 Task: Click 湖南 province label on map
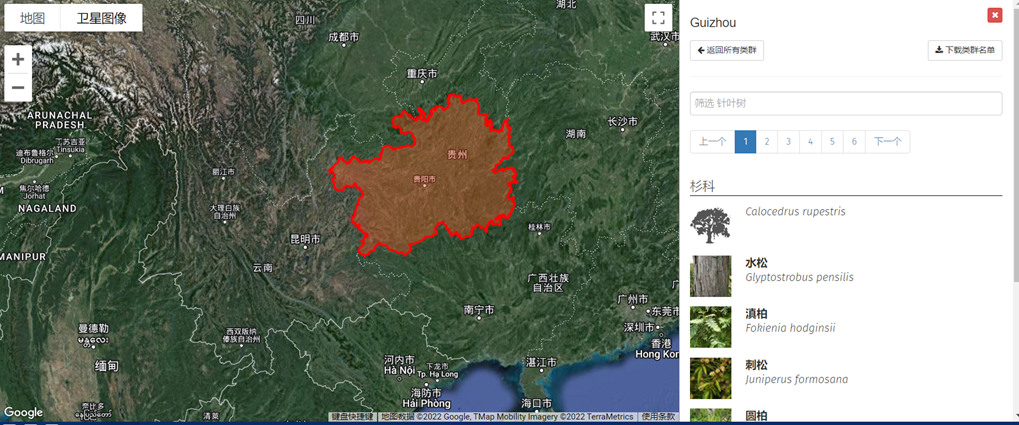click(576, 134)
